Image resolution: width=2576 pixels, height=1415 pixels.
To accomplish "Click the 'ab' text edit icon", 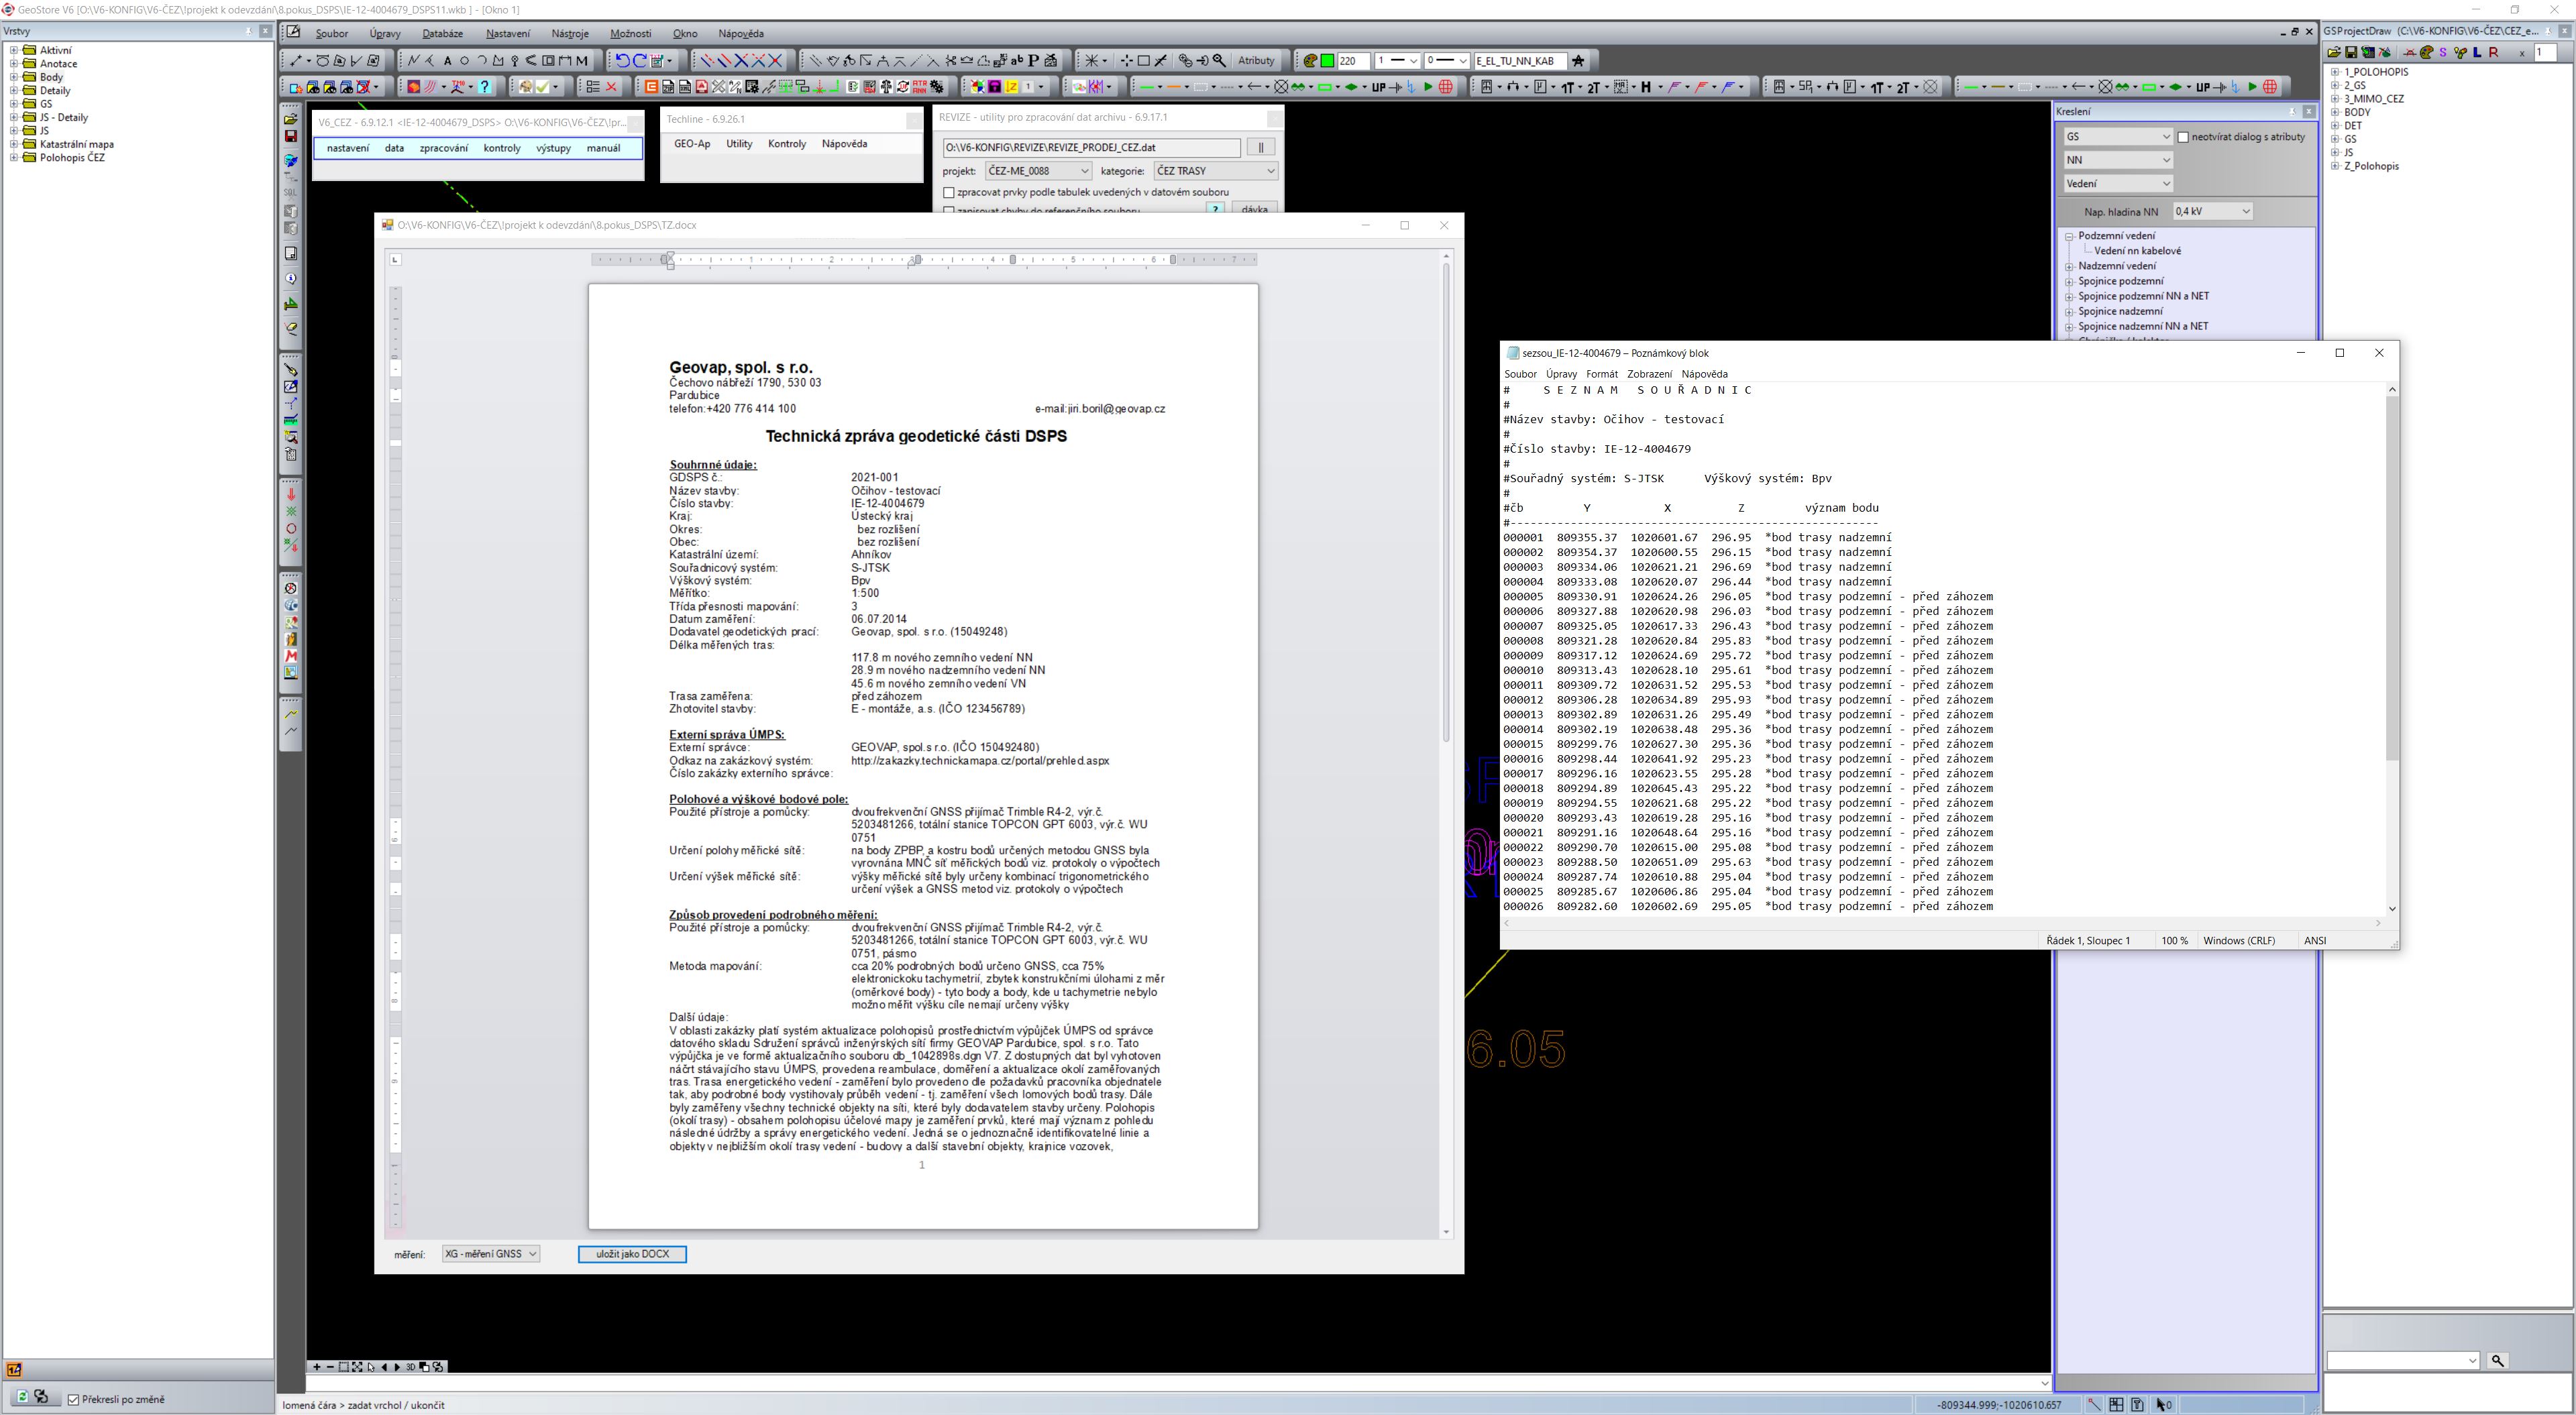I will coord(1017,60).
